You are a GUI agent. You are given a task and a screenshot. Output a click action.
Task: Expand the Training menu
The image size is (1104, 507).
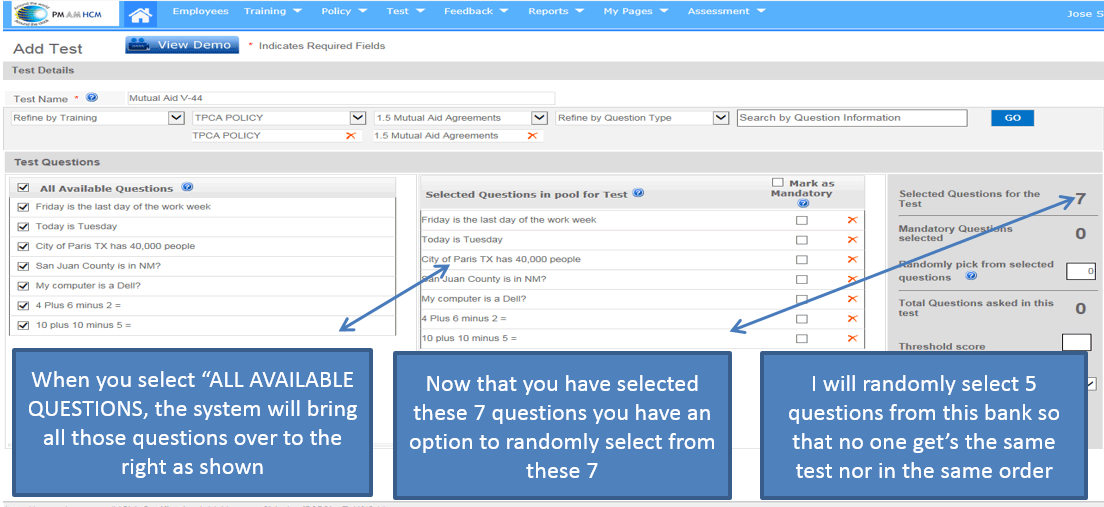click(272, 11)
